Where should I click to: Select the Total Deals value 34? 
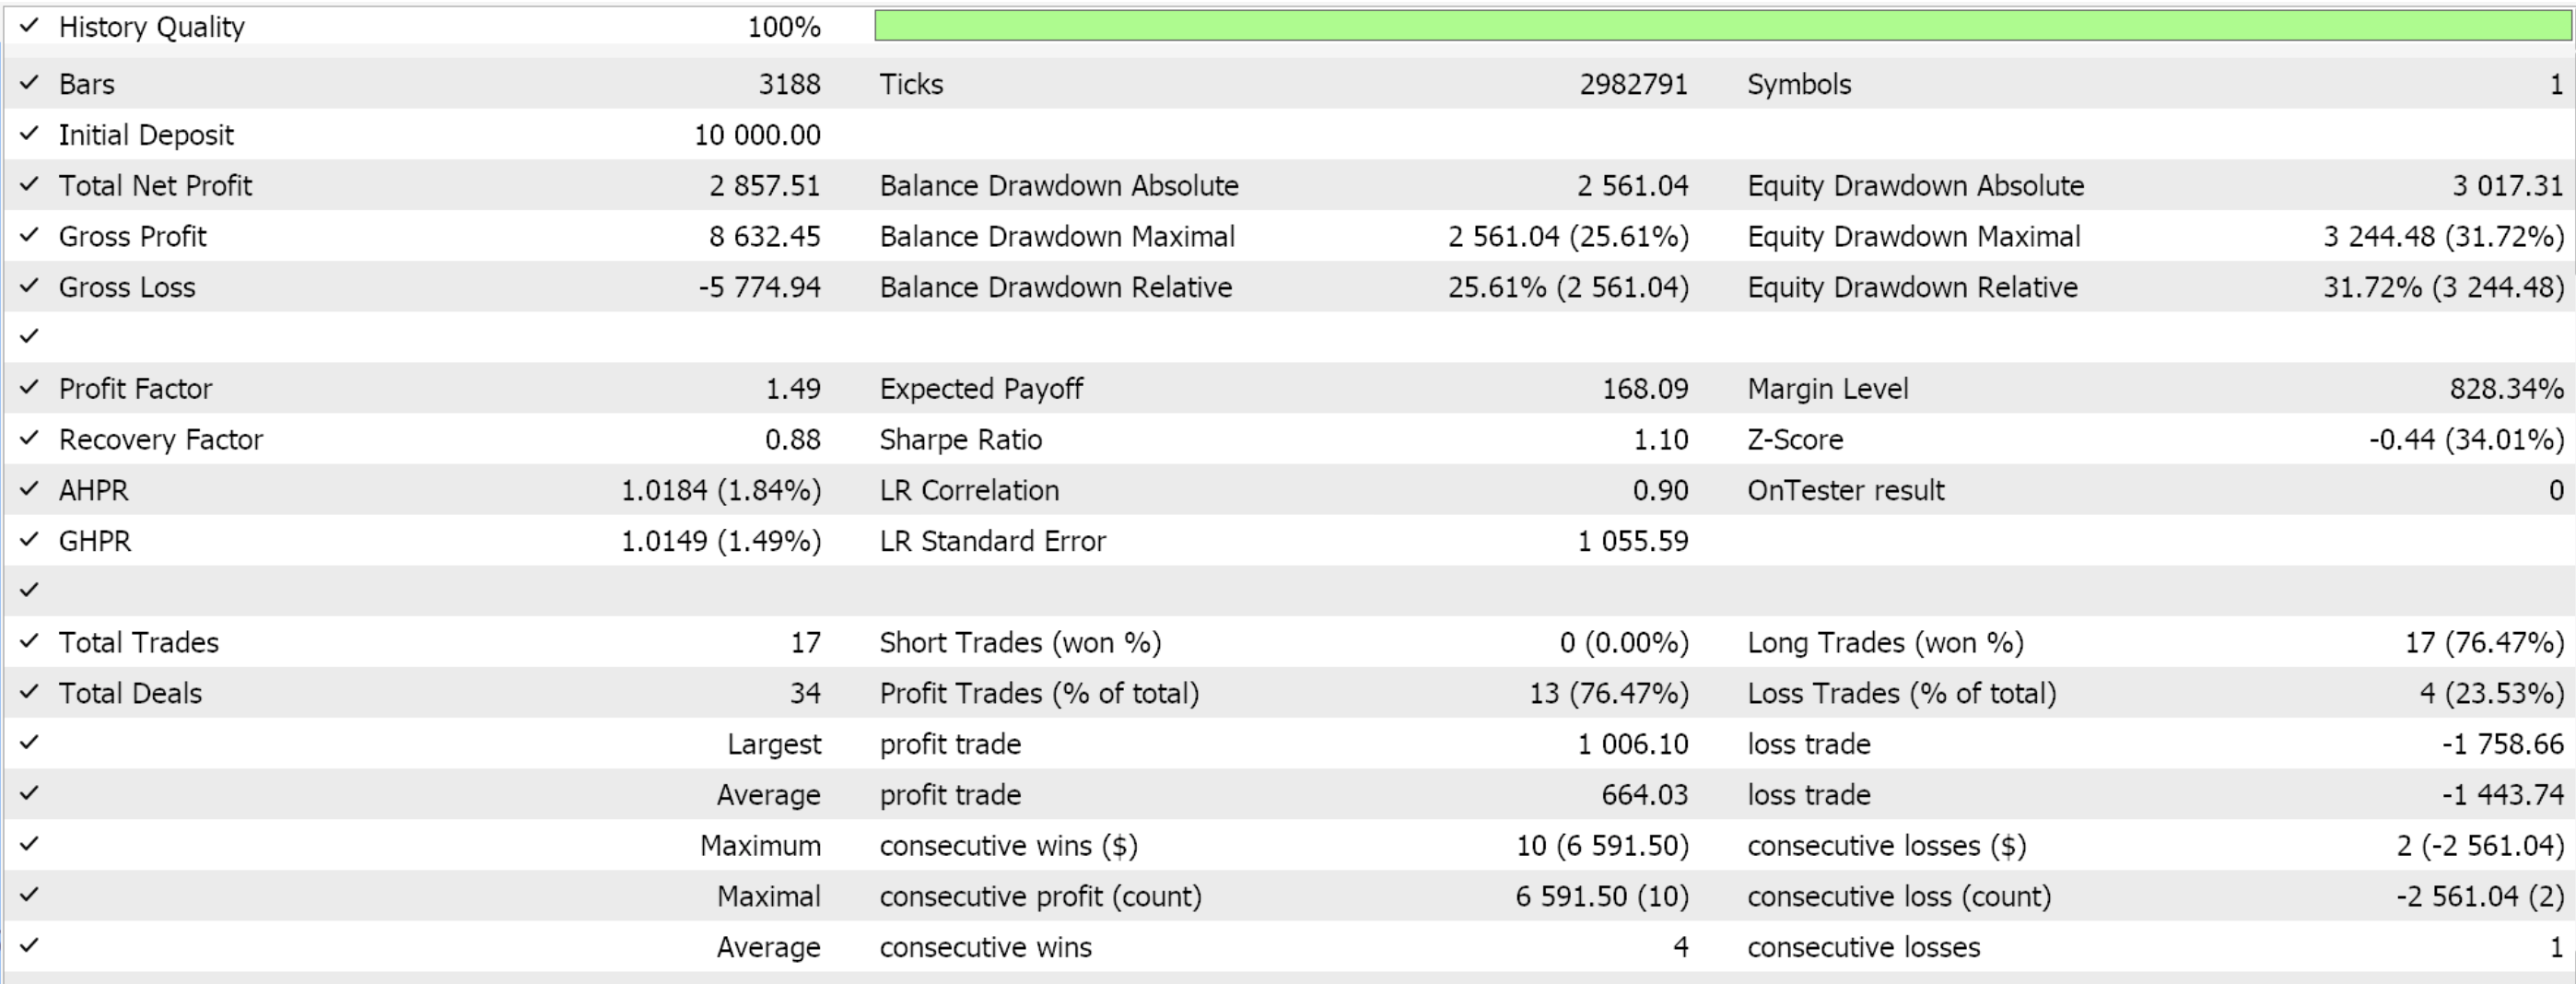point(805,694)
